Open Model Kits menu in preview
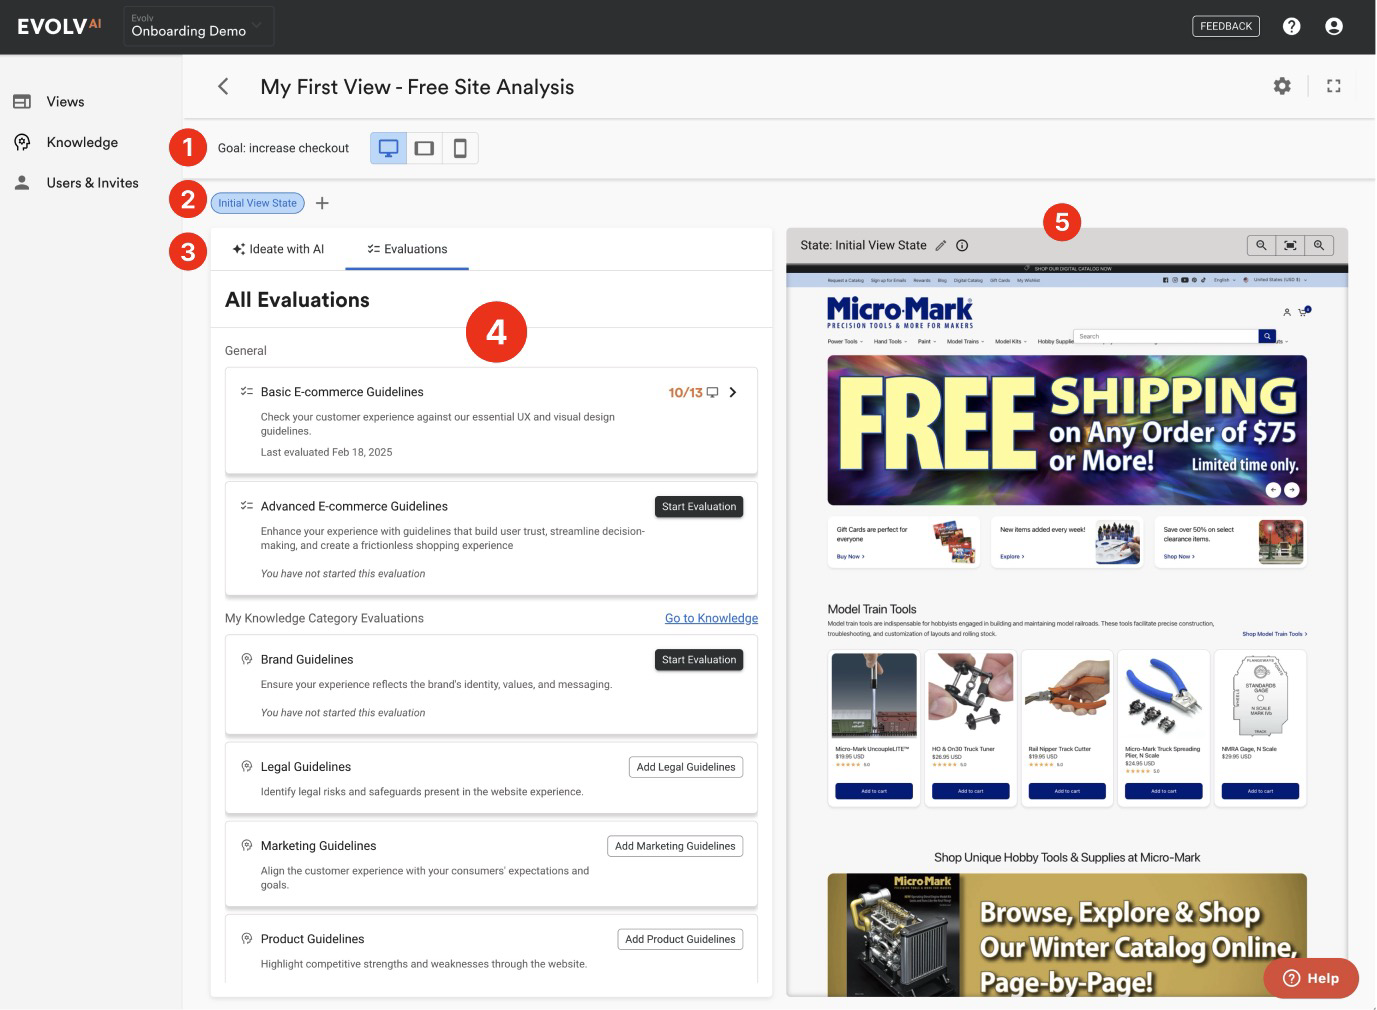This screenshot has height=1010, width=1377. (x=1011, y=342)
